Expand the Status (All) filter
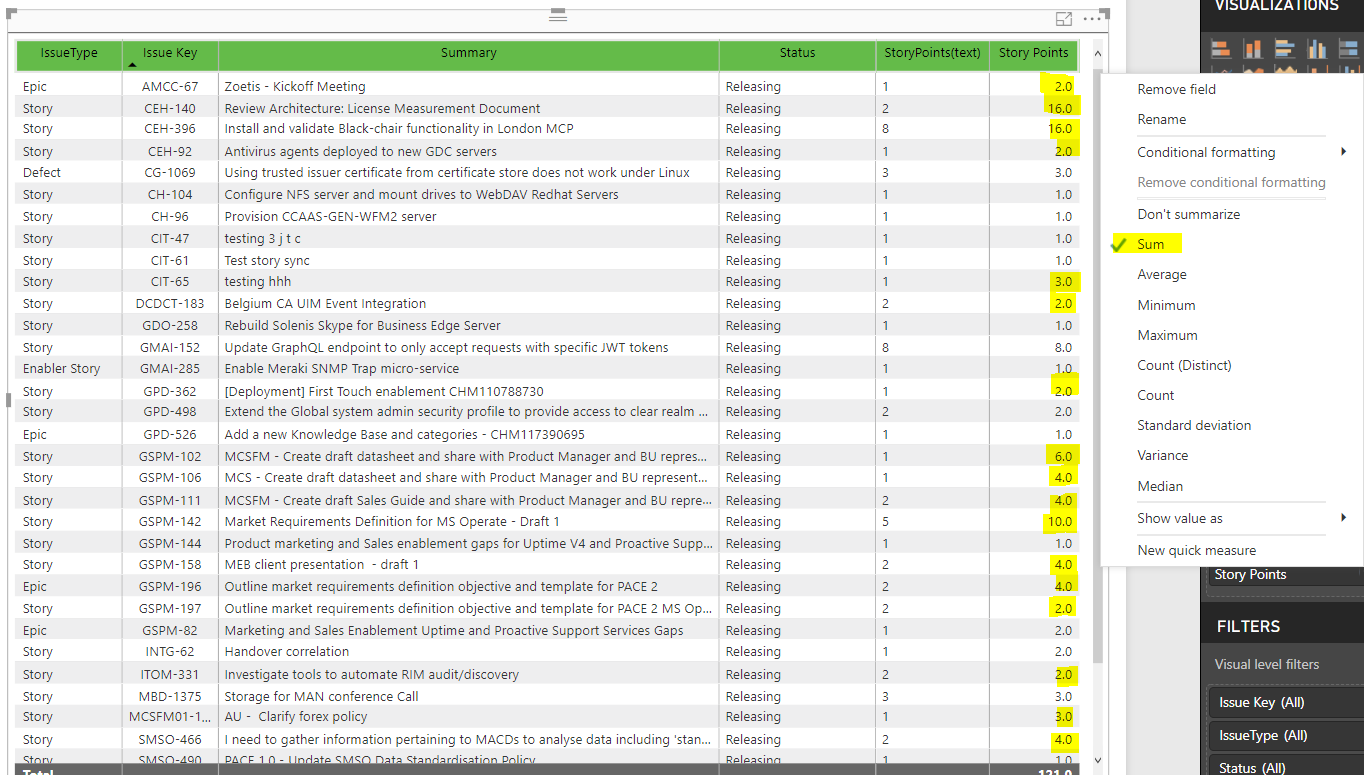Screen dimensions: 1364x775 [1285, 767]
